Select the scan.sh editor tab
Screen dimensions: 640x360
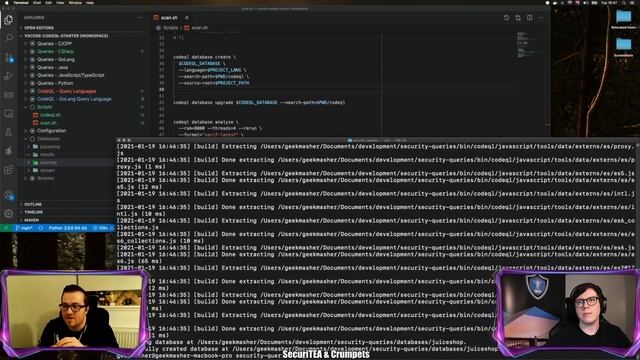tap(171, 18)
